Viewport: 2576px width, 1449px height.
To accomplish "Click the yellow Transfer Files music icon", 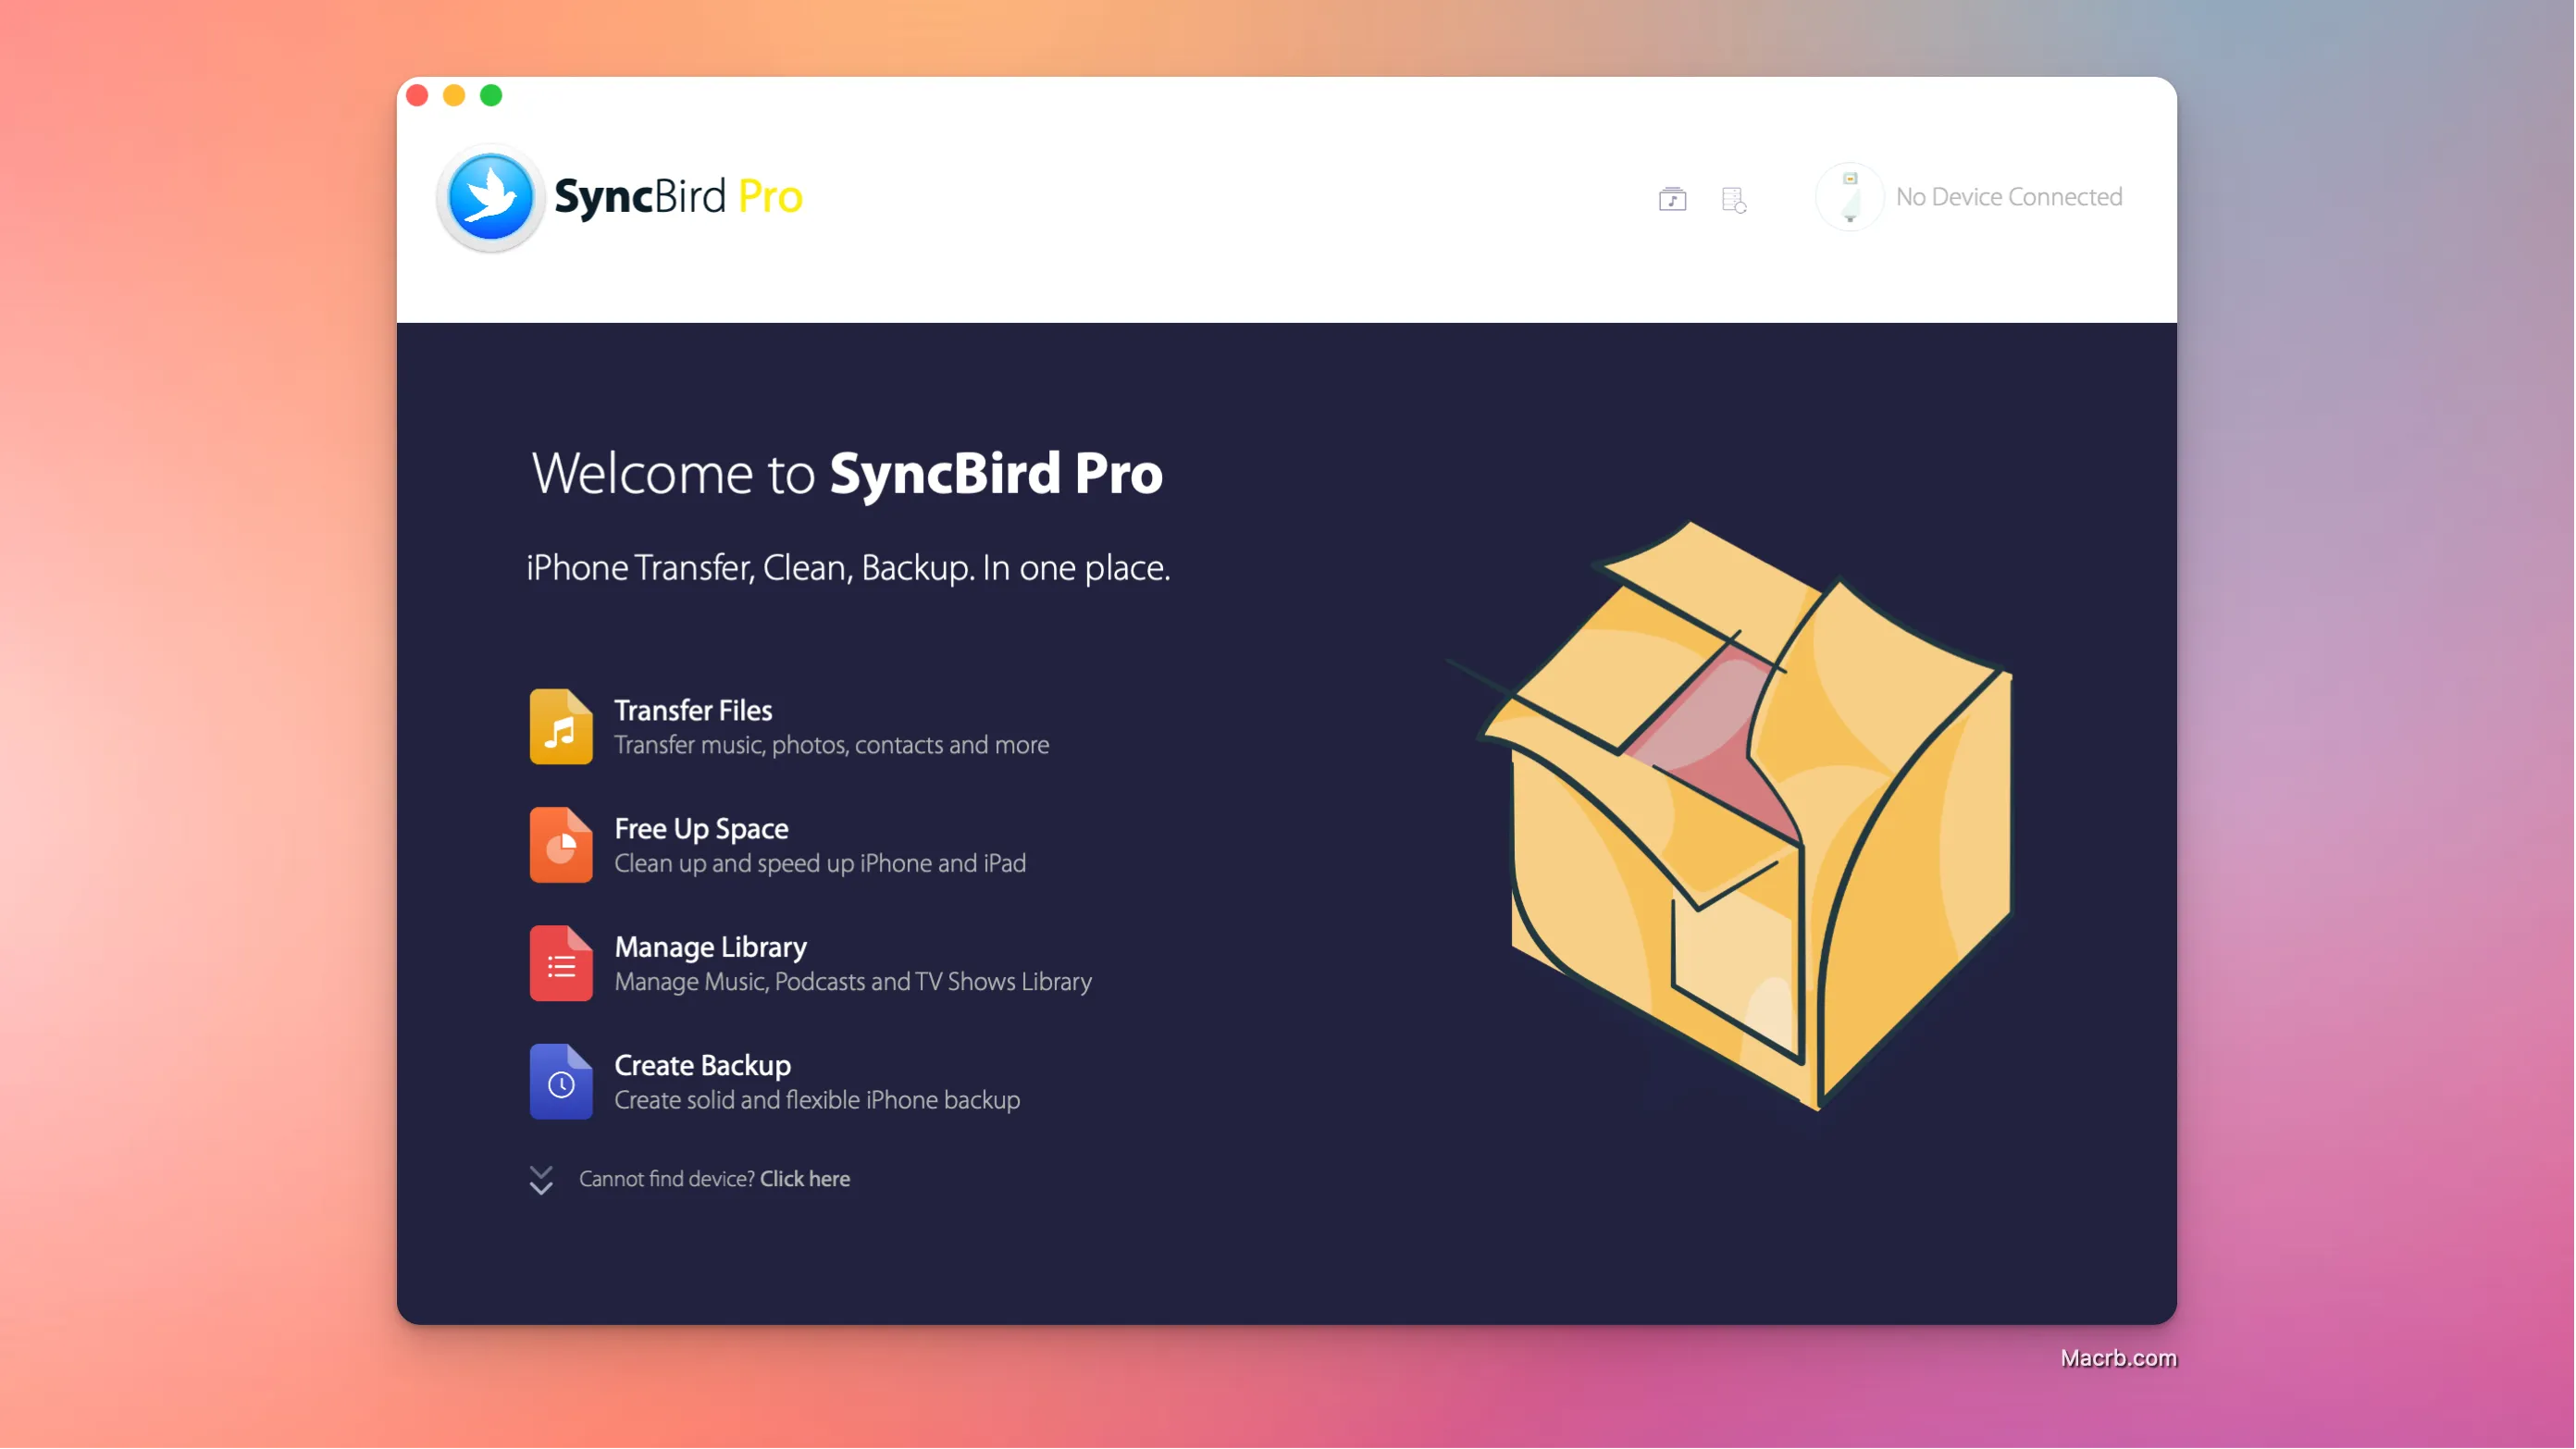I will tap(561, 727).
